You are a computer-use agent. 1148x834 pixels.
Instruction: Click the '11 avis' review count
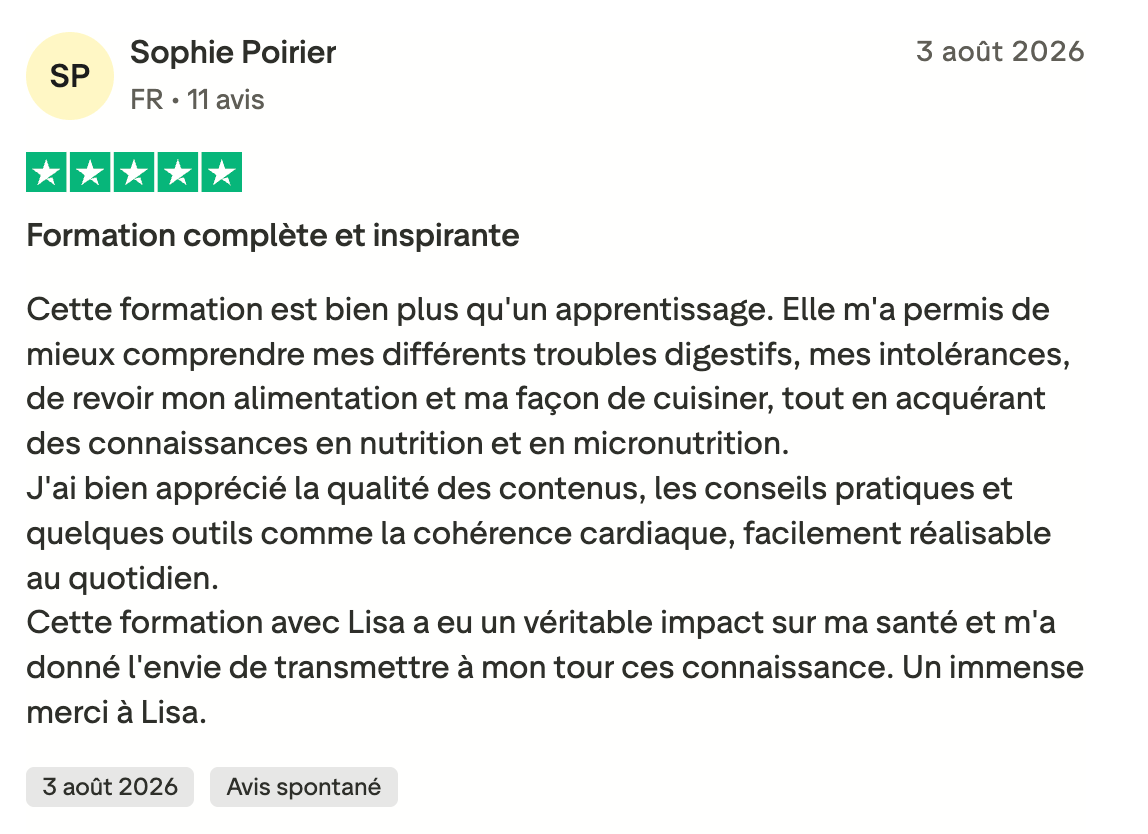pyautogui.click(x=226, y=100)
